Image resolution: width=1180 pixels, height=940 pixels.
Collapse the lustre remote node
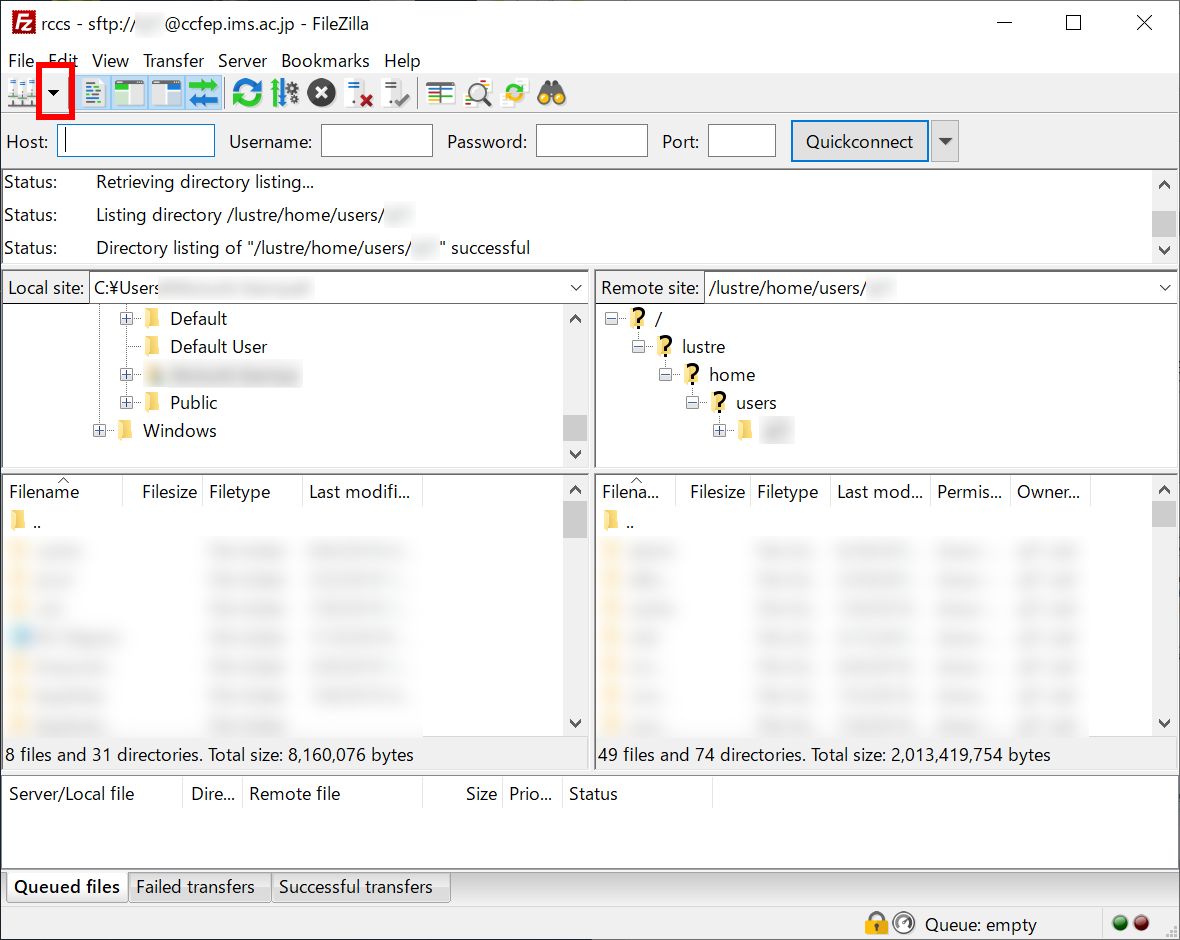[639, 347]
